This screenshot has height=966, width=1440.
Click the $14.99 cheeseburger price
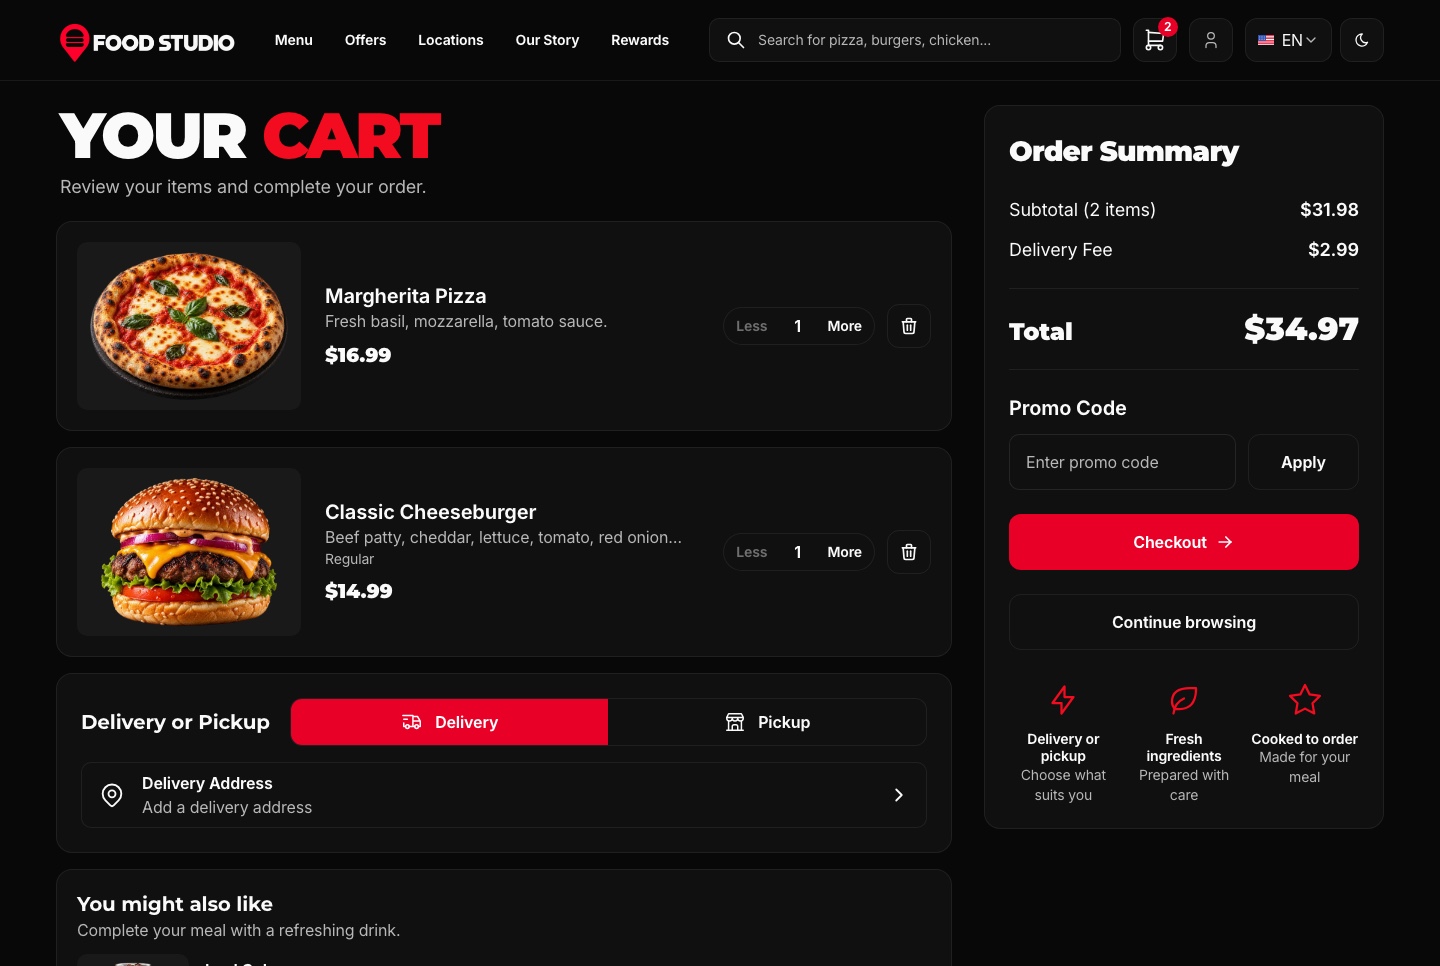pyautogui.click(x=359, y=591)
